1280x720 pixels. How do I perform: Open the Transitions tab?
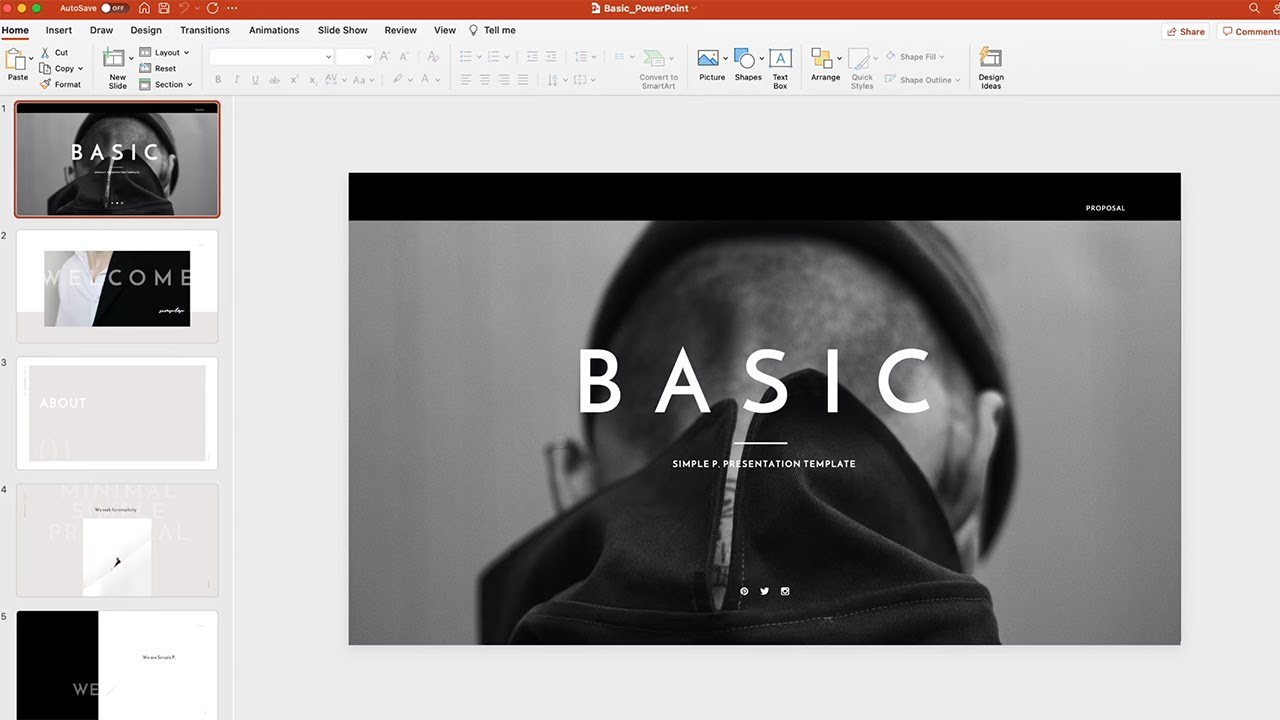[205, 30]
